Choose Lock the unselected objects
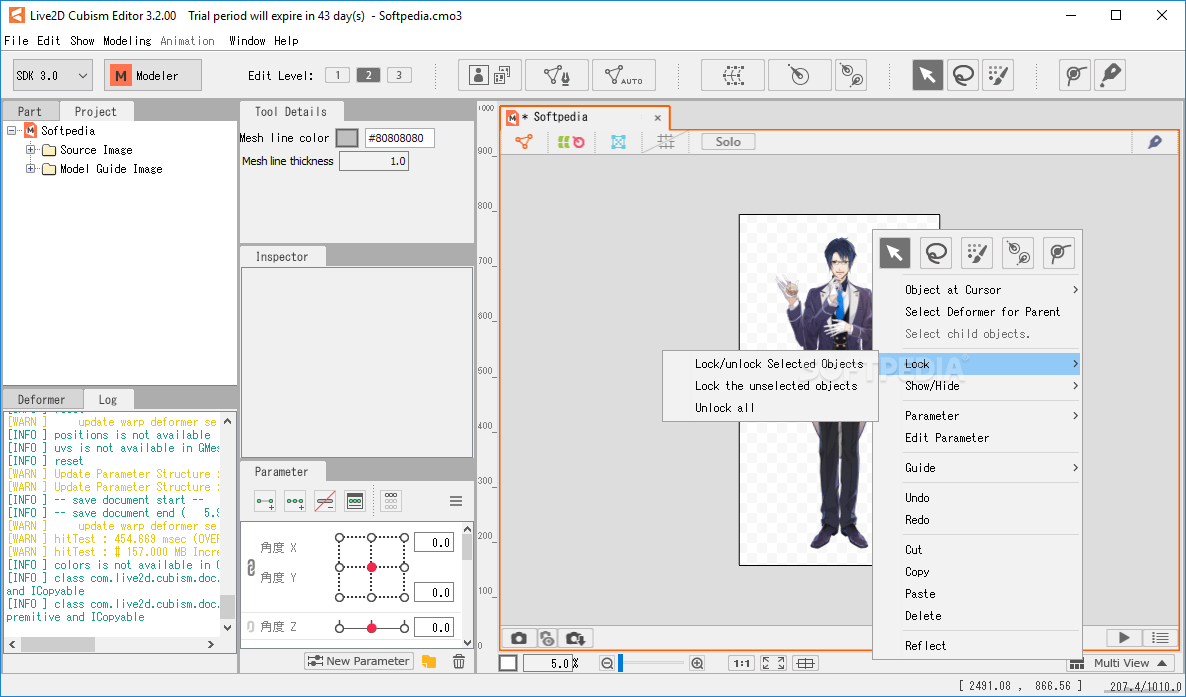This screenshot has height=697, width=1186. tap(776, 386)
